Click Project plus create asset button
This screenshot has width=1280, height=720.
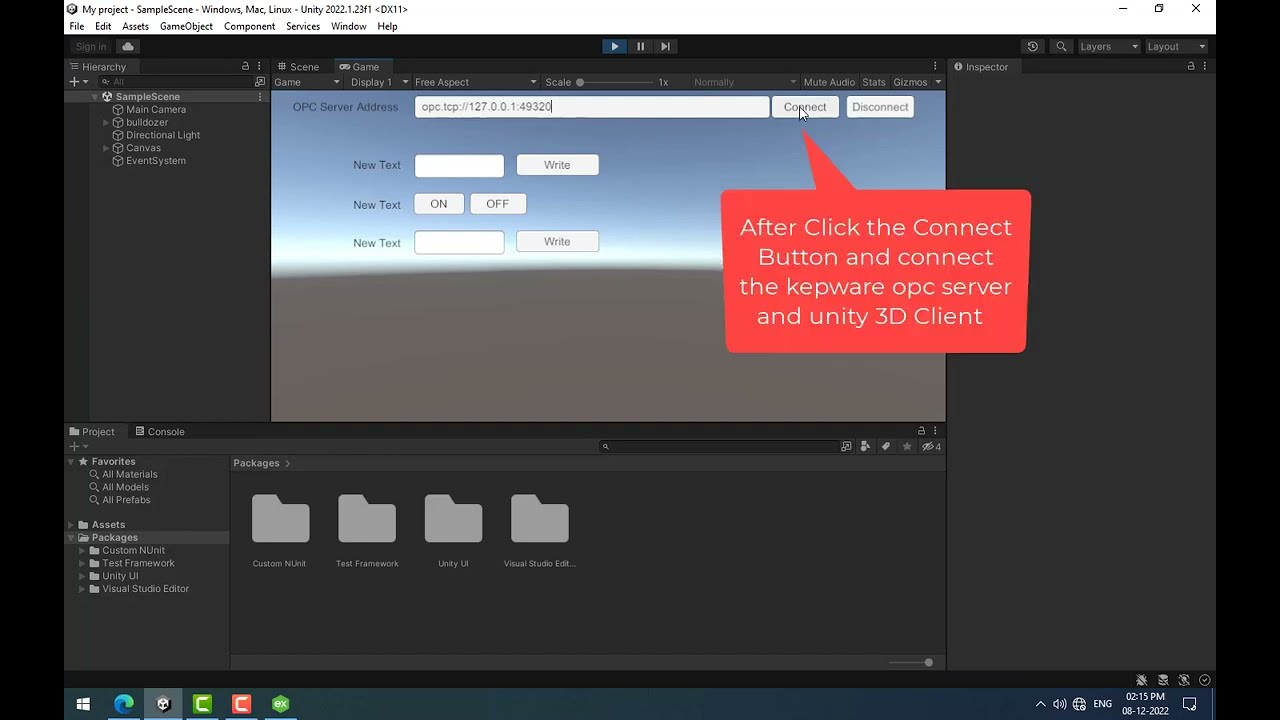tap(73, 447)
